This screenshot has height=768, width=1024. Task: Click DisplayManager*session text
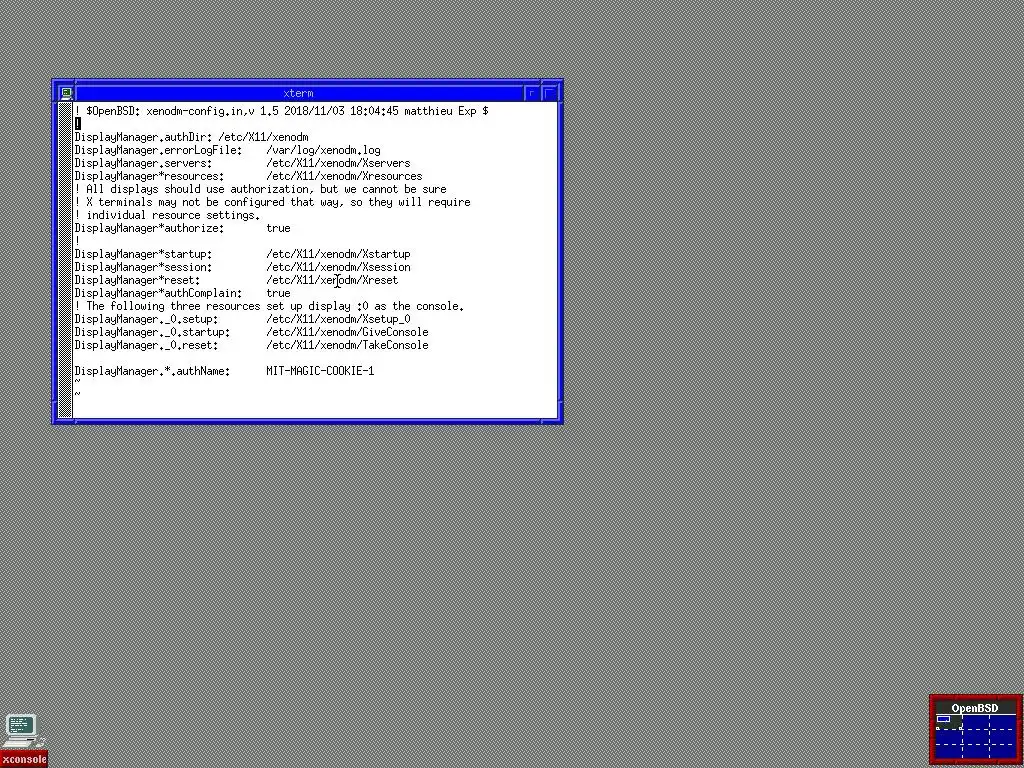[x=143, y=267]
